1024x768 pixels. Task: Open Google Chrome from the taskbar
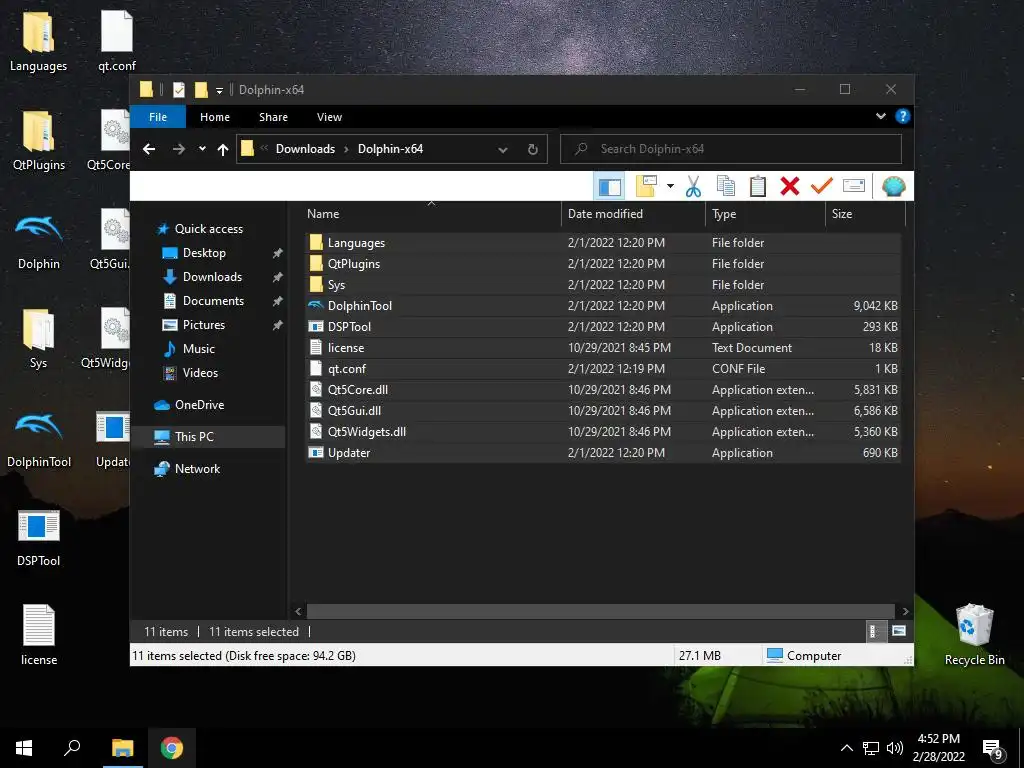coord(172,748)
